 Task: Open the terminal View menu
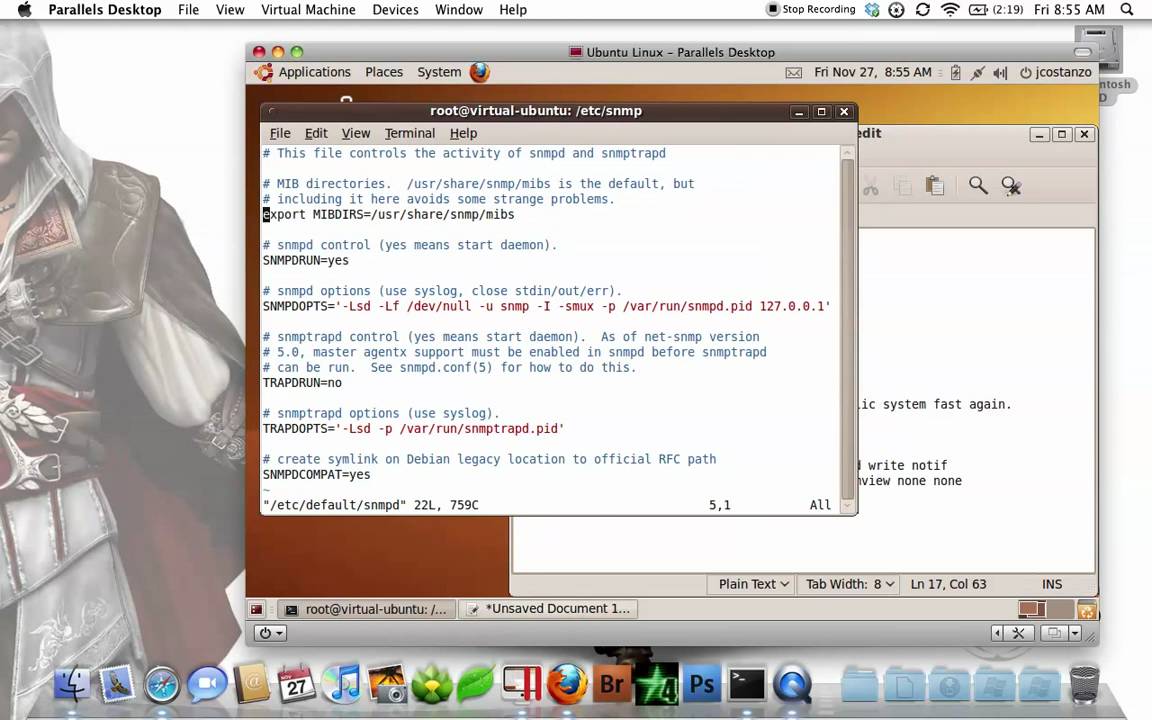click(356, 133)
